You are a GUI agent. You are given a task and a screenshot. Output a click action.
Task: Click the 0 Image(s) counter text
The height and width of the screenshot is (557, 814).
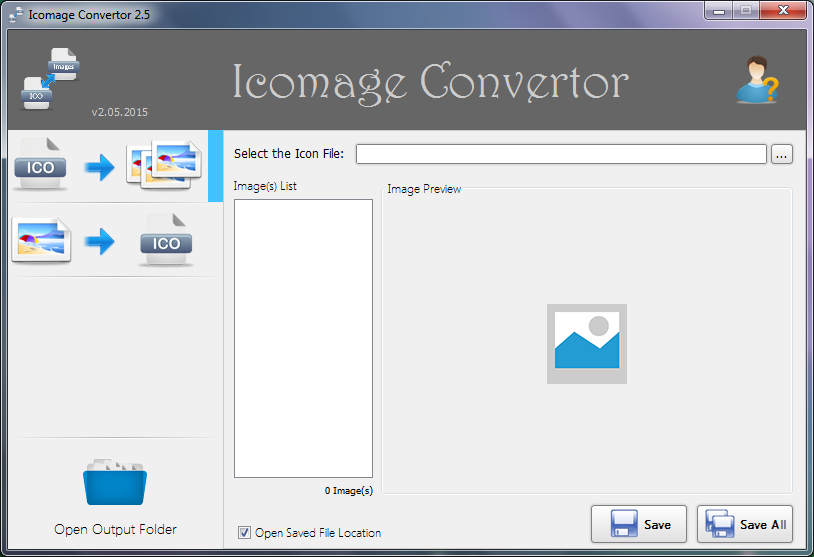(349, 491)
